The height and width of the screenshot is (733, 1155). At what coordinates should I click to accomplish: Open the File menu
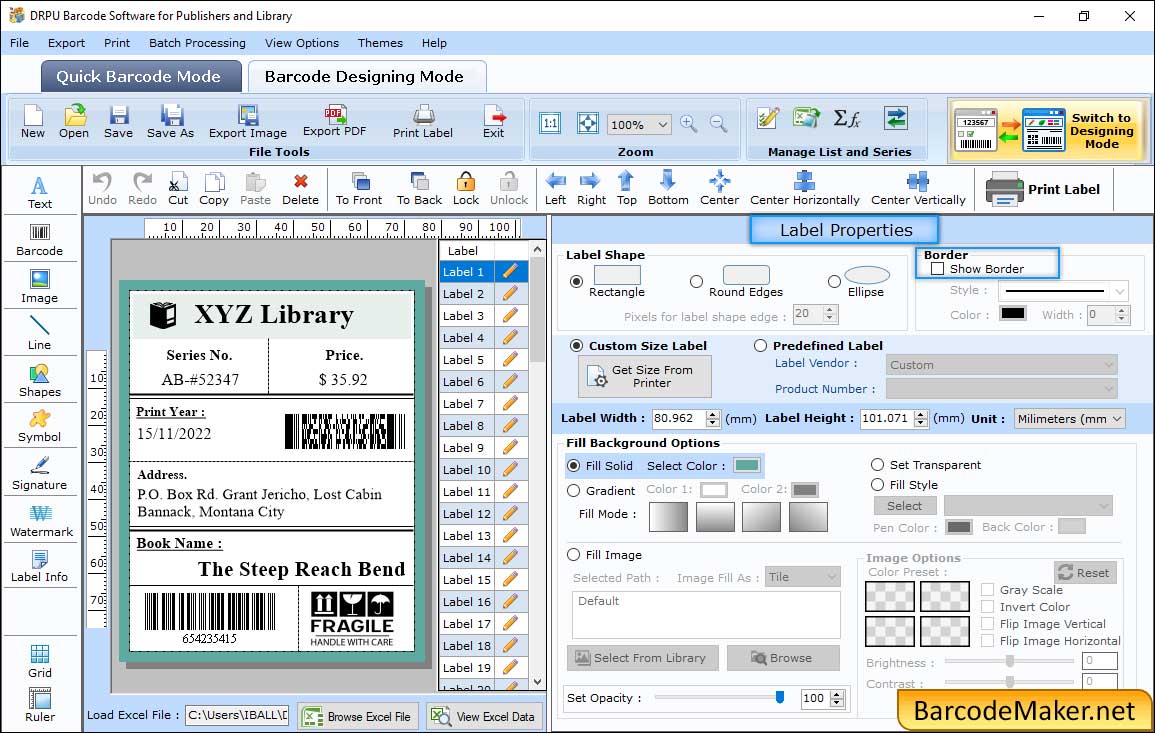pos(20,43)
